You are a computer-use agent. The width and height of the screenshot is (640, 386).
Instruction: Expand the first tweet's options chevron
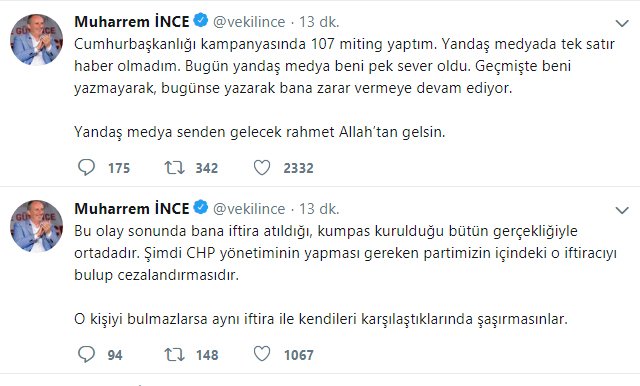point(622,24)
